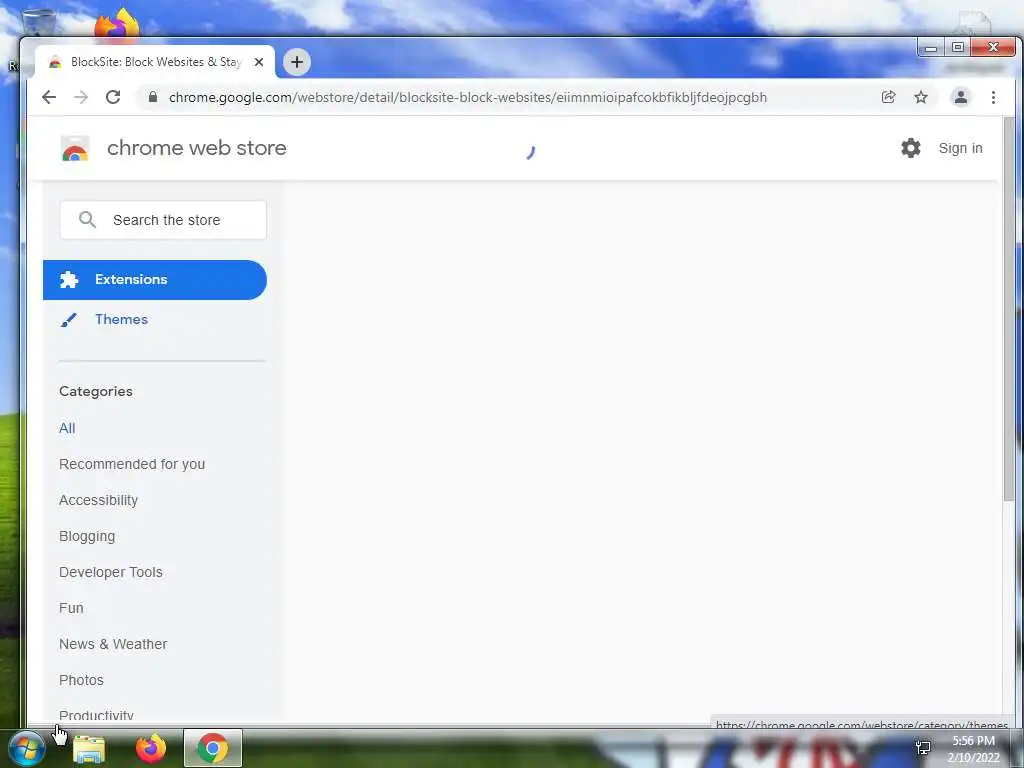Close the BlockSite tab
The height and width of the screenshot is (768, 1024).
[259, 62]
